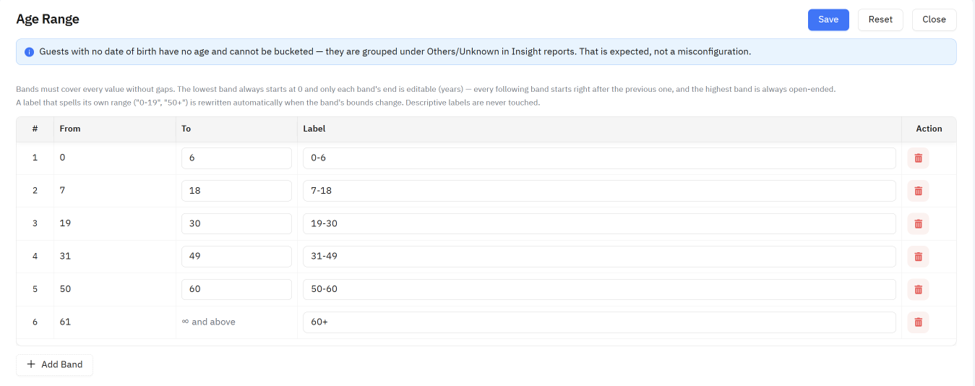Edit the To field containing 30
Viewport: 975px width, 386px height.
236,224
